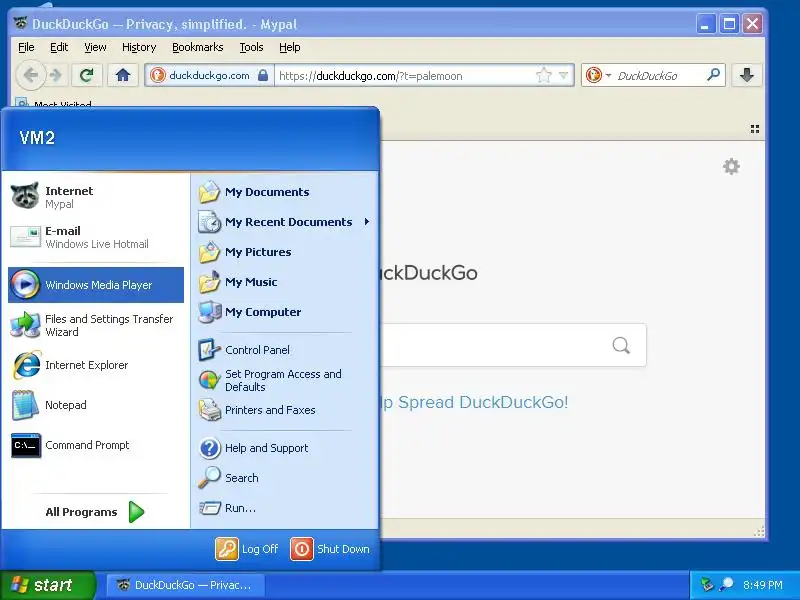
Task: Click the DuckDuckGo page search magnifier
Action: (621, 345)
